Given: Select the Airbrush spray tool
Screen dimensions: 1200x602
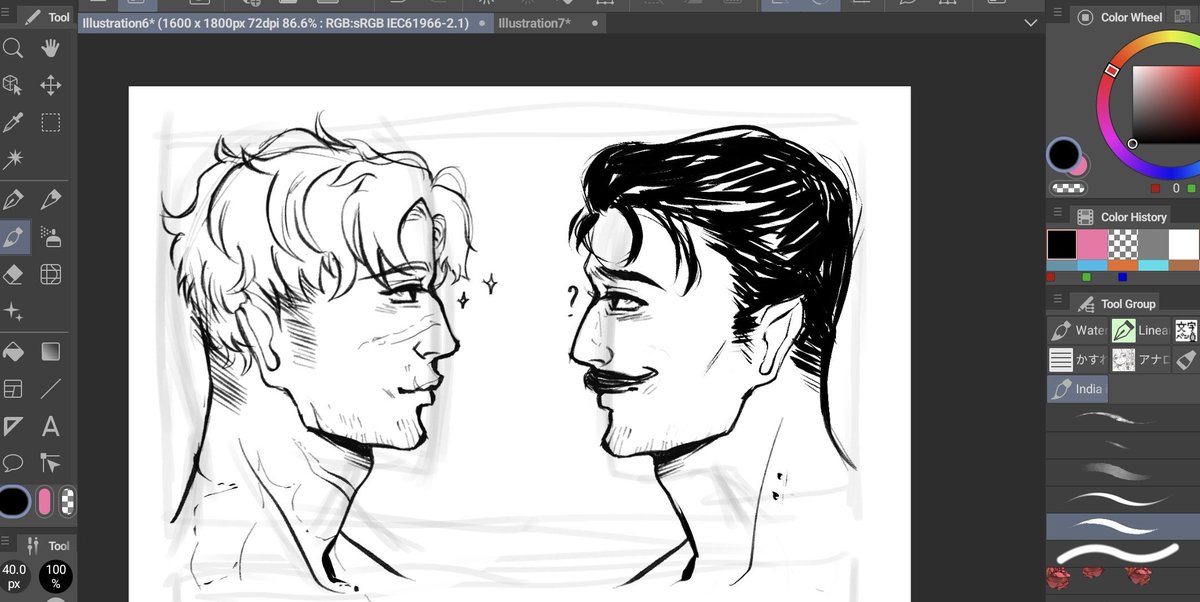Looking at the screenshot, I should click(51, 237).
